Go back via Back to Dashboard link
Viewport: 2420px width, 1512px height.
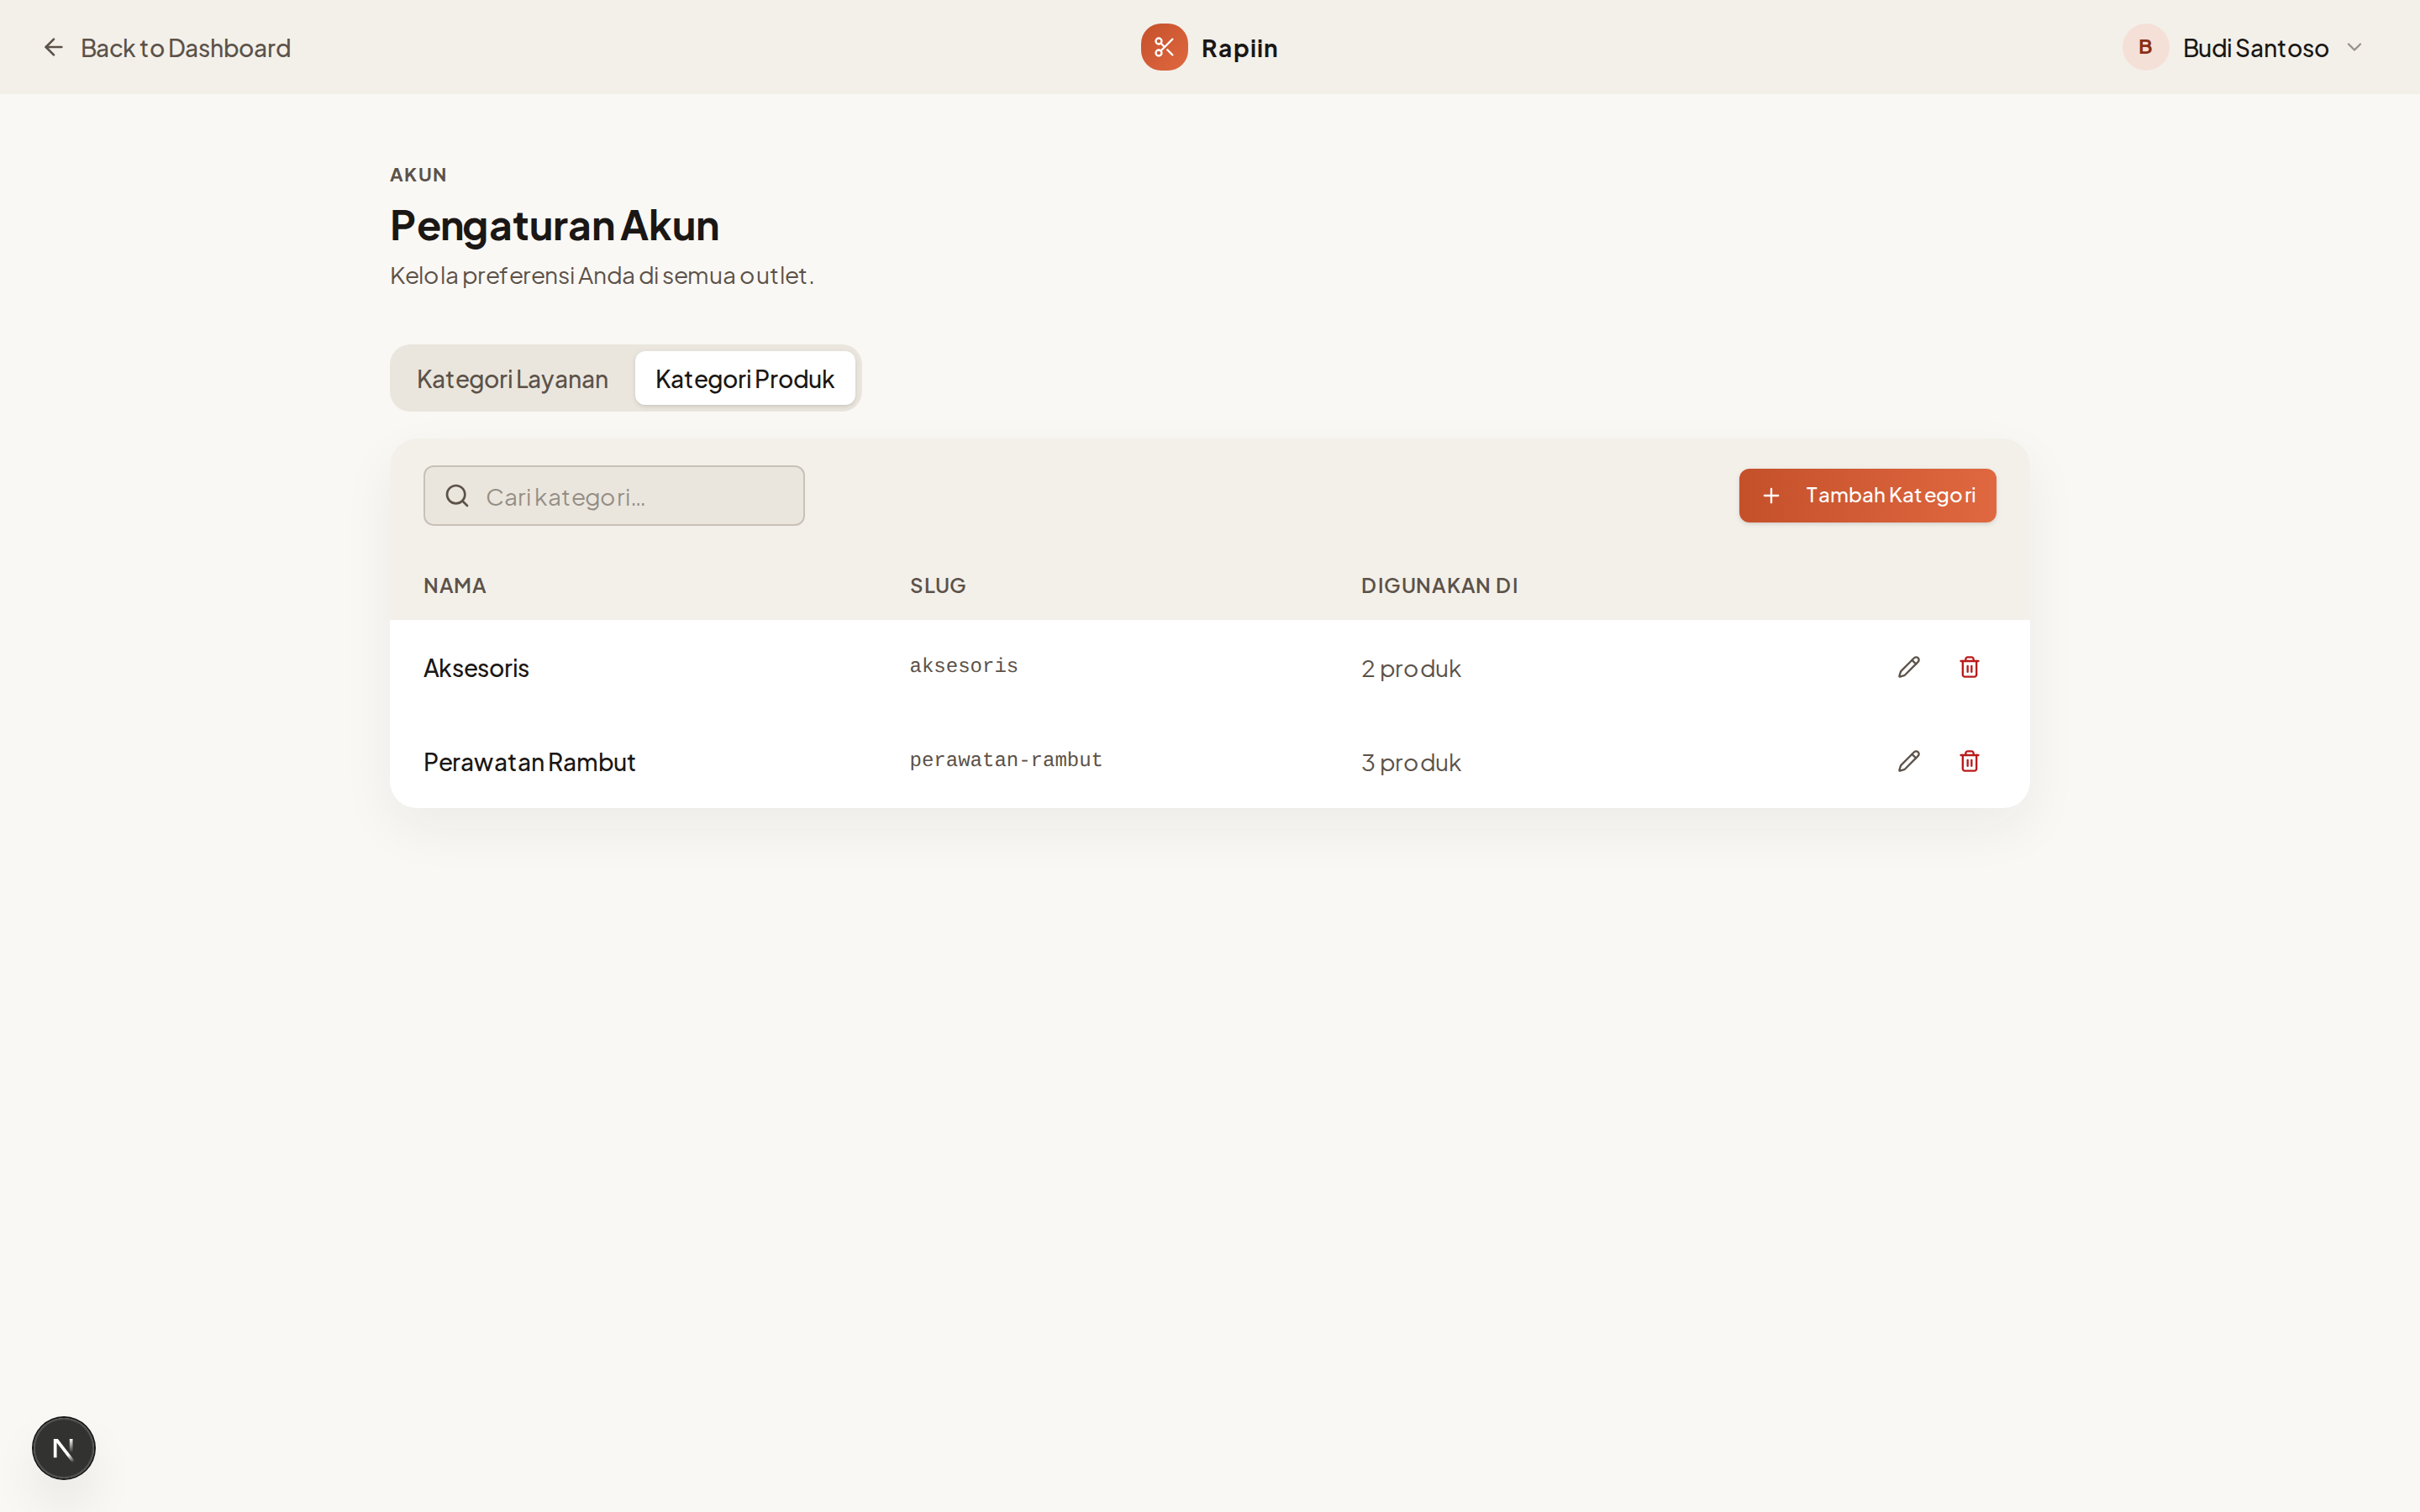[x=186, y=47]
